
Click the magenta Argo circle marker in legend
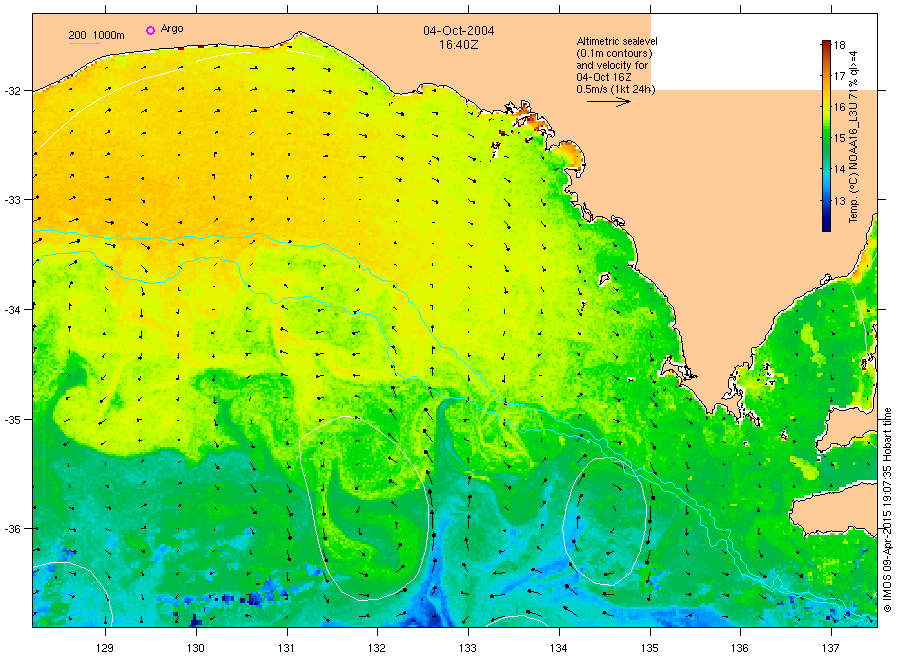pos(150,30)
